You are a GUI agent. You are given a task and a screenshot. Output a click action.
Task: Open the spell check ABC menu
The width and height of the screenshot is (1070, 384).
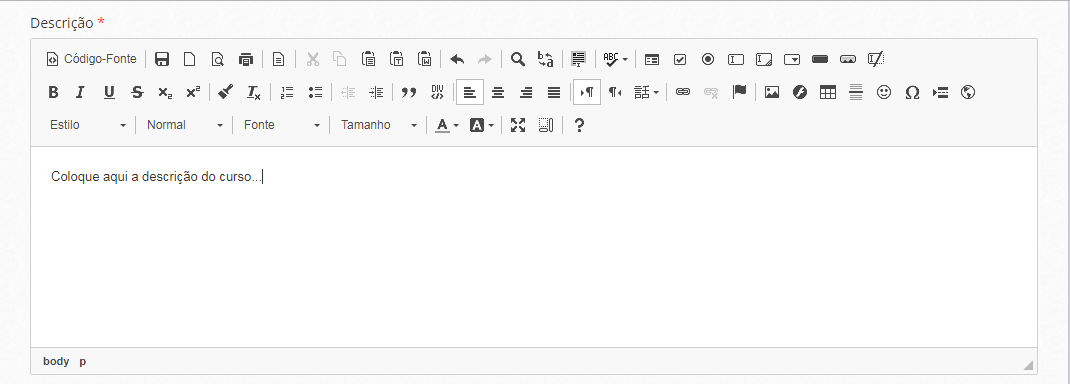pos(616,59)
